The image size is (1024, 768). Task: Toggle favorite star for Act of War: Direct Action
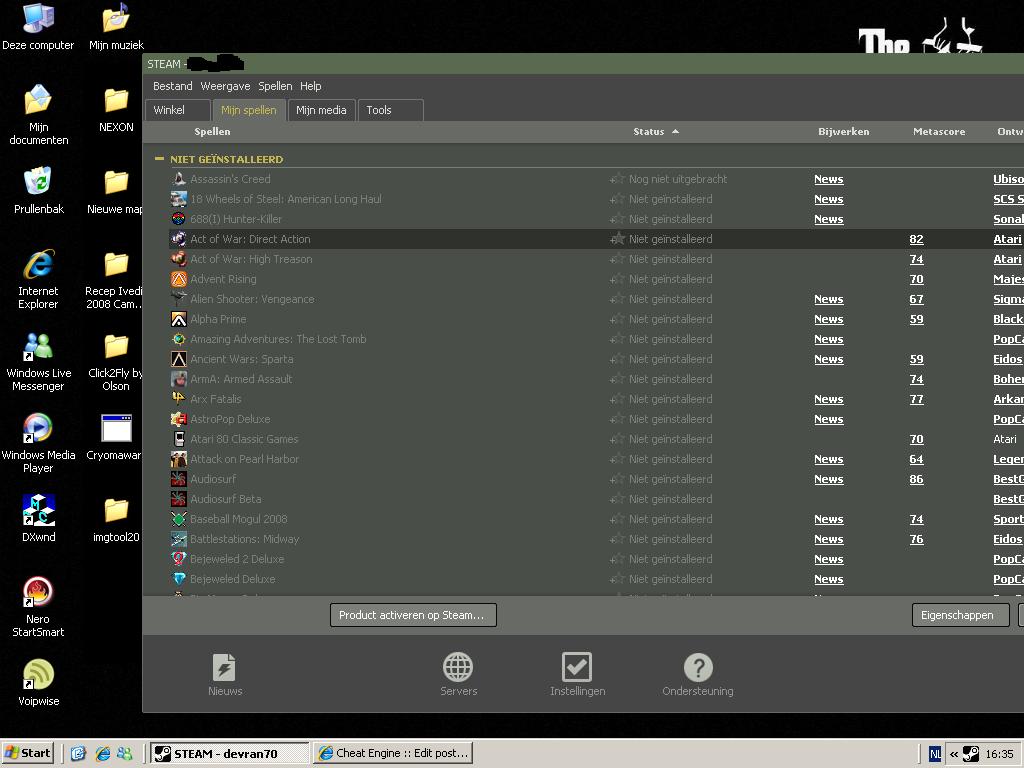point(617,239)
